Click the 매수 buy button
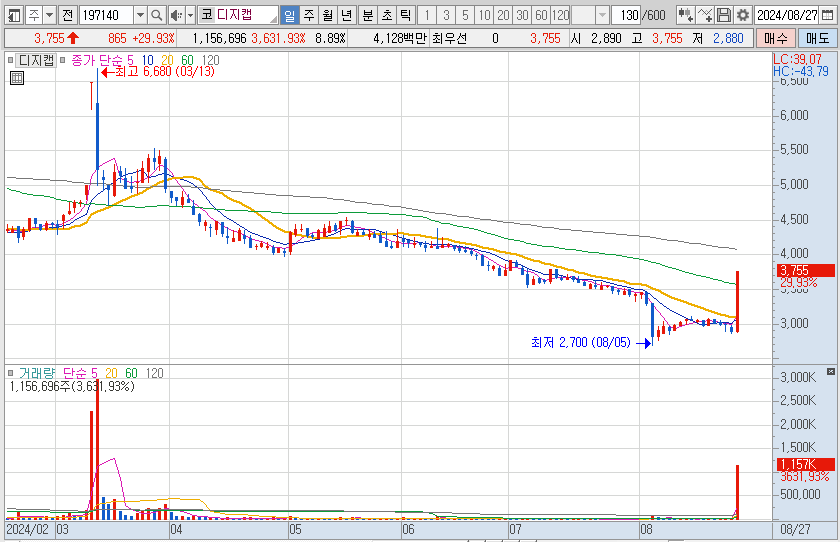 (776, 39)
